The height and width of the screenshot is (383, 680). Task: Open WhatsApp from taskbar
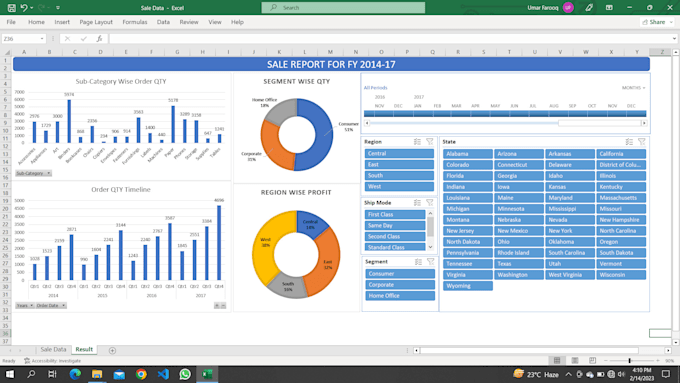click(185, 374)
